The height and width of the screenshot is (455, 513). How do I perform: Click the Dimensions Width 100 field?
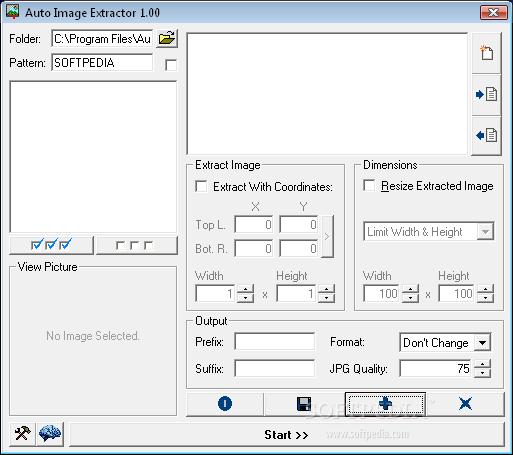pos(381,293)
